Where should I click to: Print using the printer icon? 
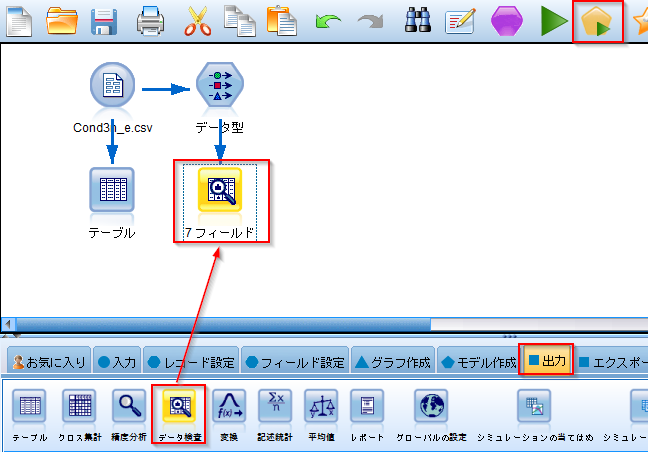pyautogui.click(x=150, y=21)
